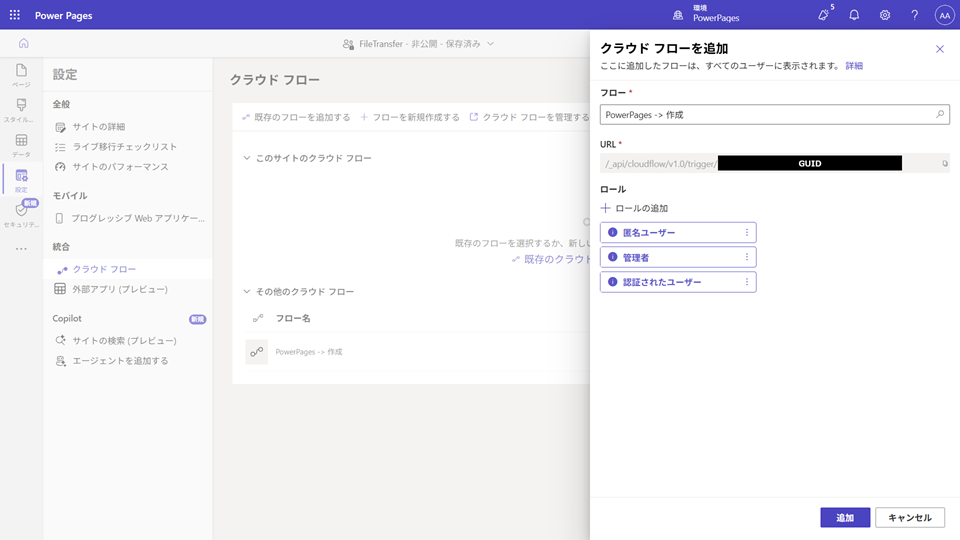Open the スタイル workspace
The height and width of the screenshot is (540, 960).
tap(21, 110)
